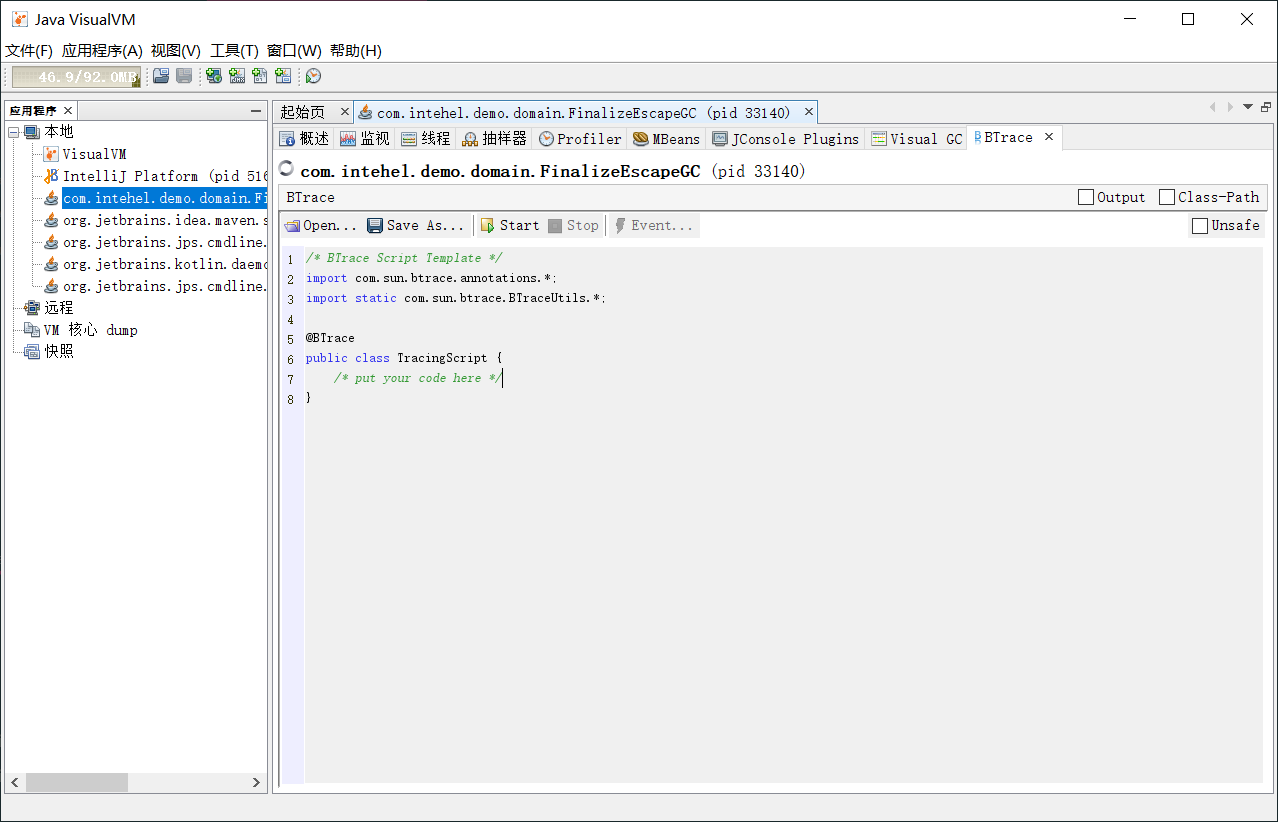Screen dimensions: 1278x822
Task: Minimize the 应用程序 side panel
Action: 257,111
